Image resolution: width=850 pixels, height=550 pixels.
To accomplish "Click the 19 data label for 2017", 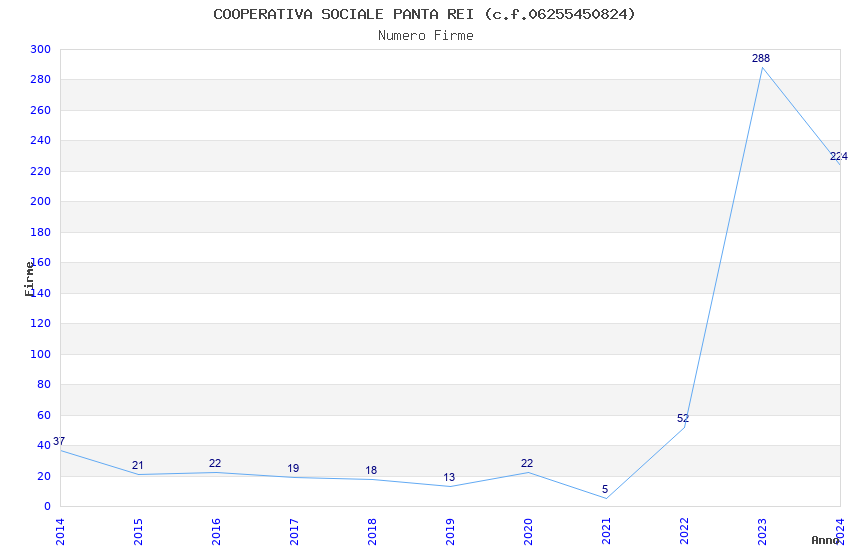I will [293, 468].
